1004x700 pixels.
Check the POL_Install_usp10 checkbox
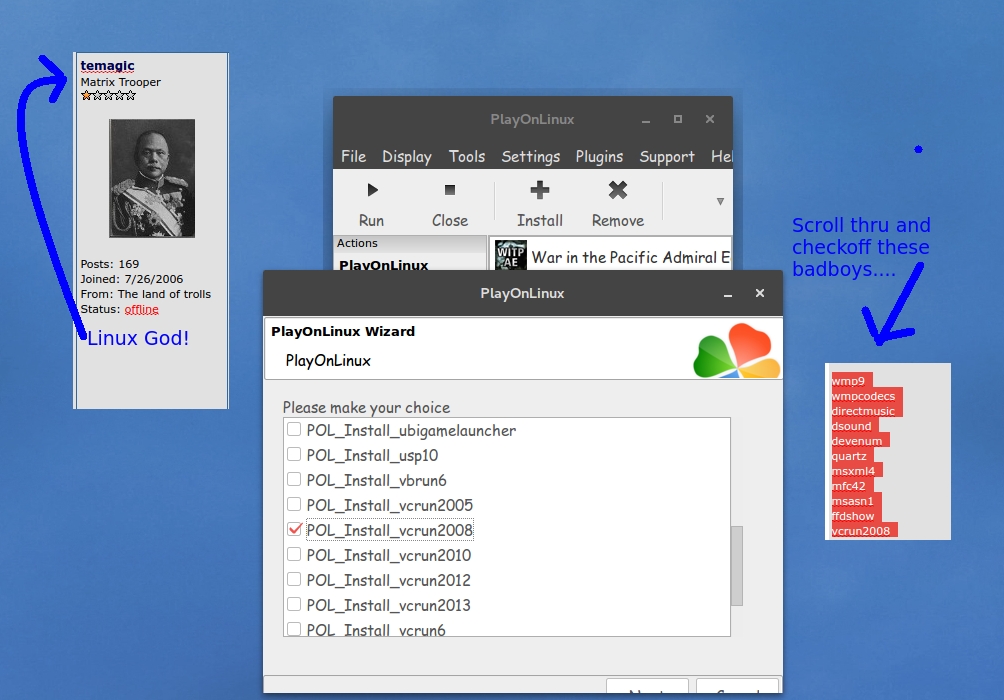tap(294, 454)
